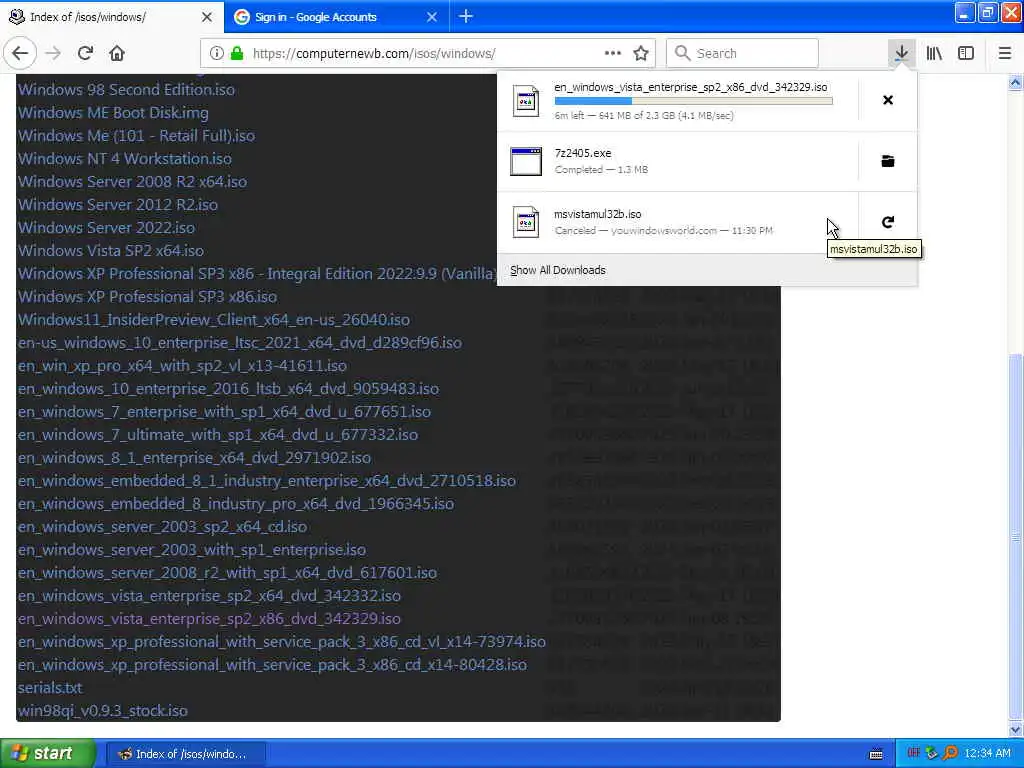Open en_win_xp_pro_x64_with_sp2 iso link
The image size is (1024, 768).
click(x=182, y=366)
